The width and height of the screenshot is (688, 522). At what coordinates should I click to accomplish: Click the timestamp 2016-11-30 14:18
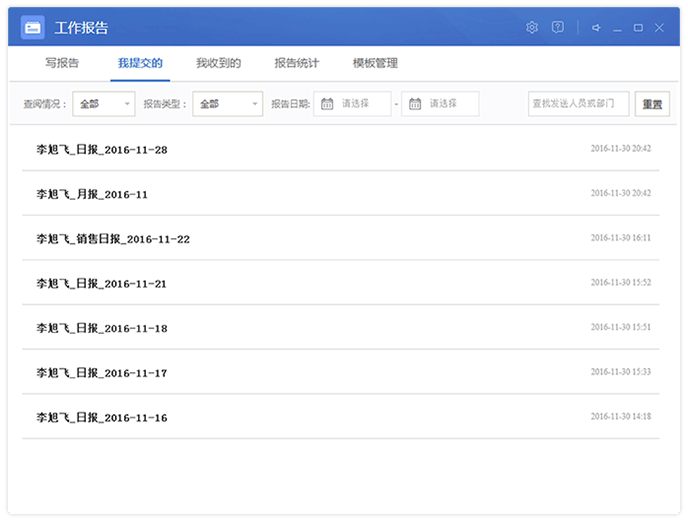point(620,416)
